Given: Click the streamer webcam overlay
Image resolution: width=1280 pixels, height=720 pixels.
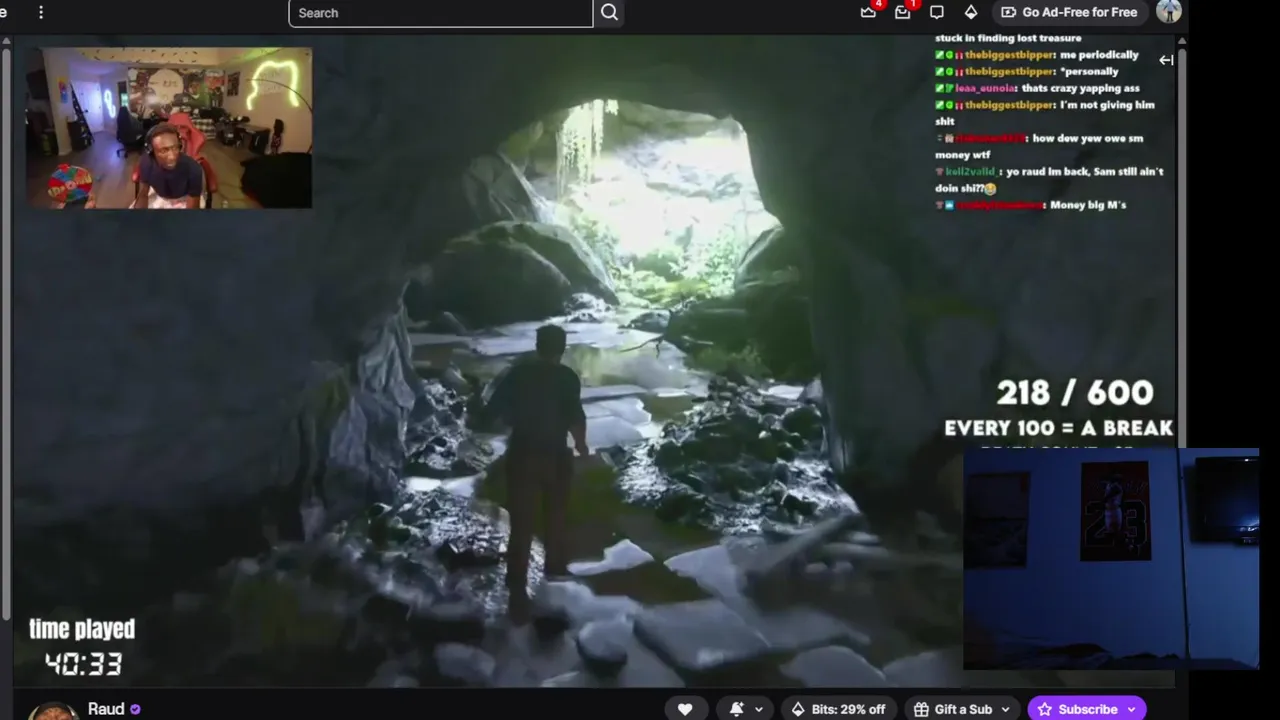Looking at the screenshot, I should [x=169, y=128].
